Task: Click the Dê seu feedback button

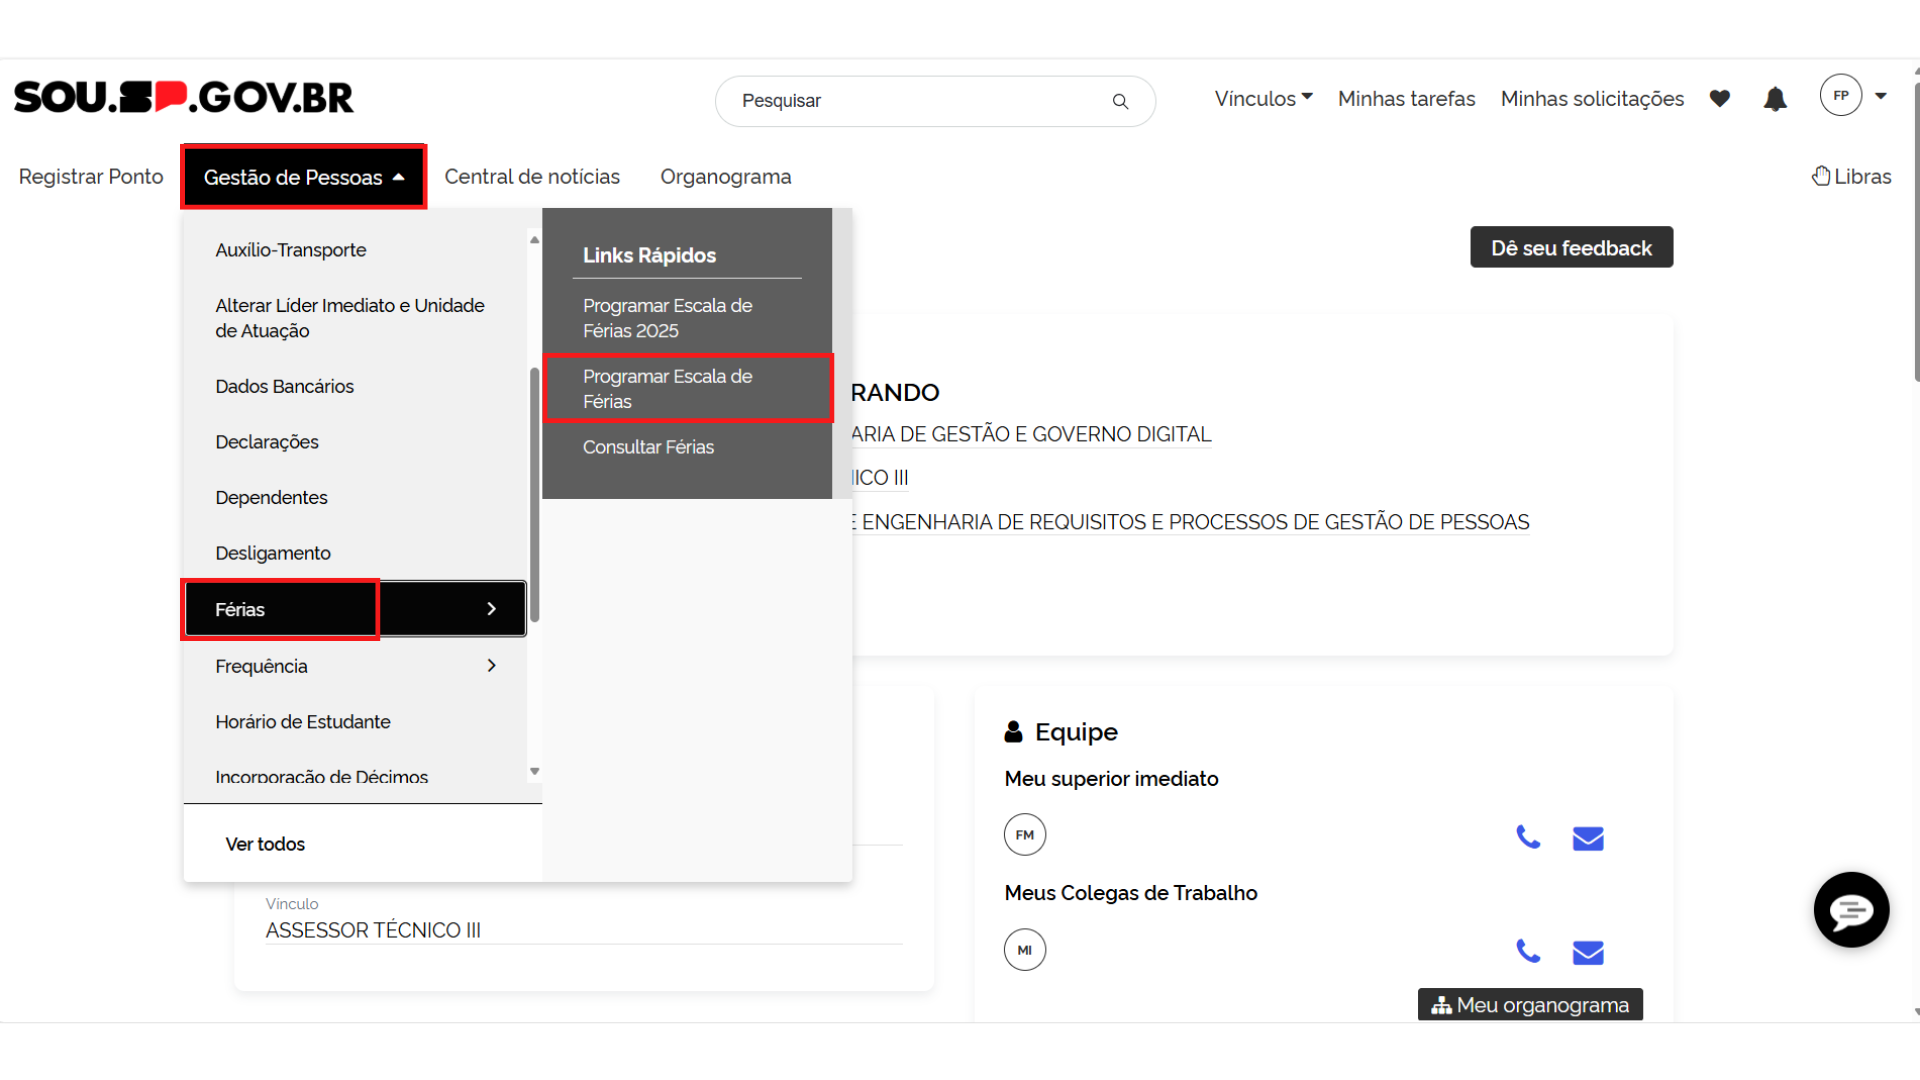Action: tap(1571, 248)
